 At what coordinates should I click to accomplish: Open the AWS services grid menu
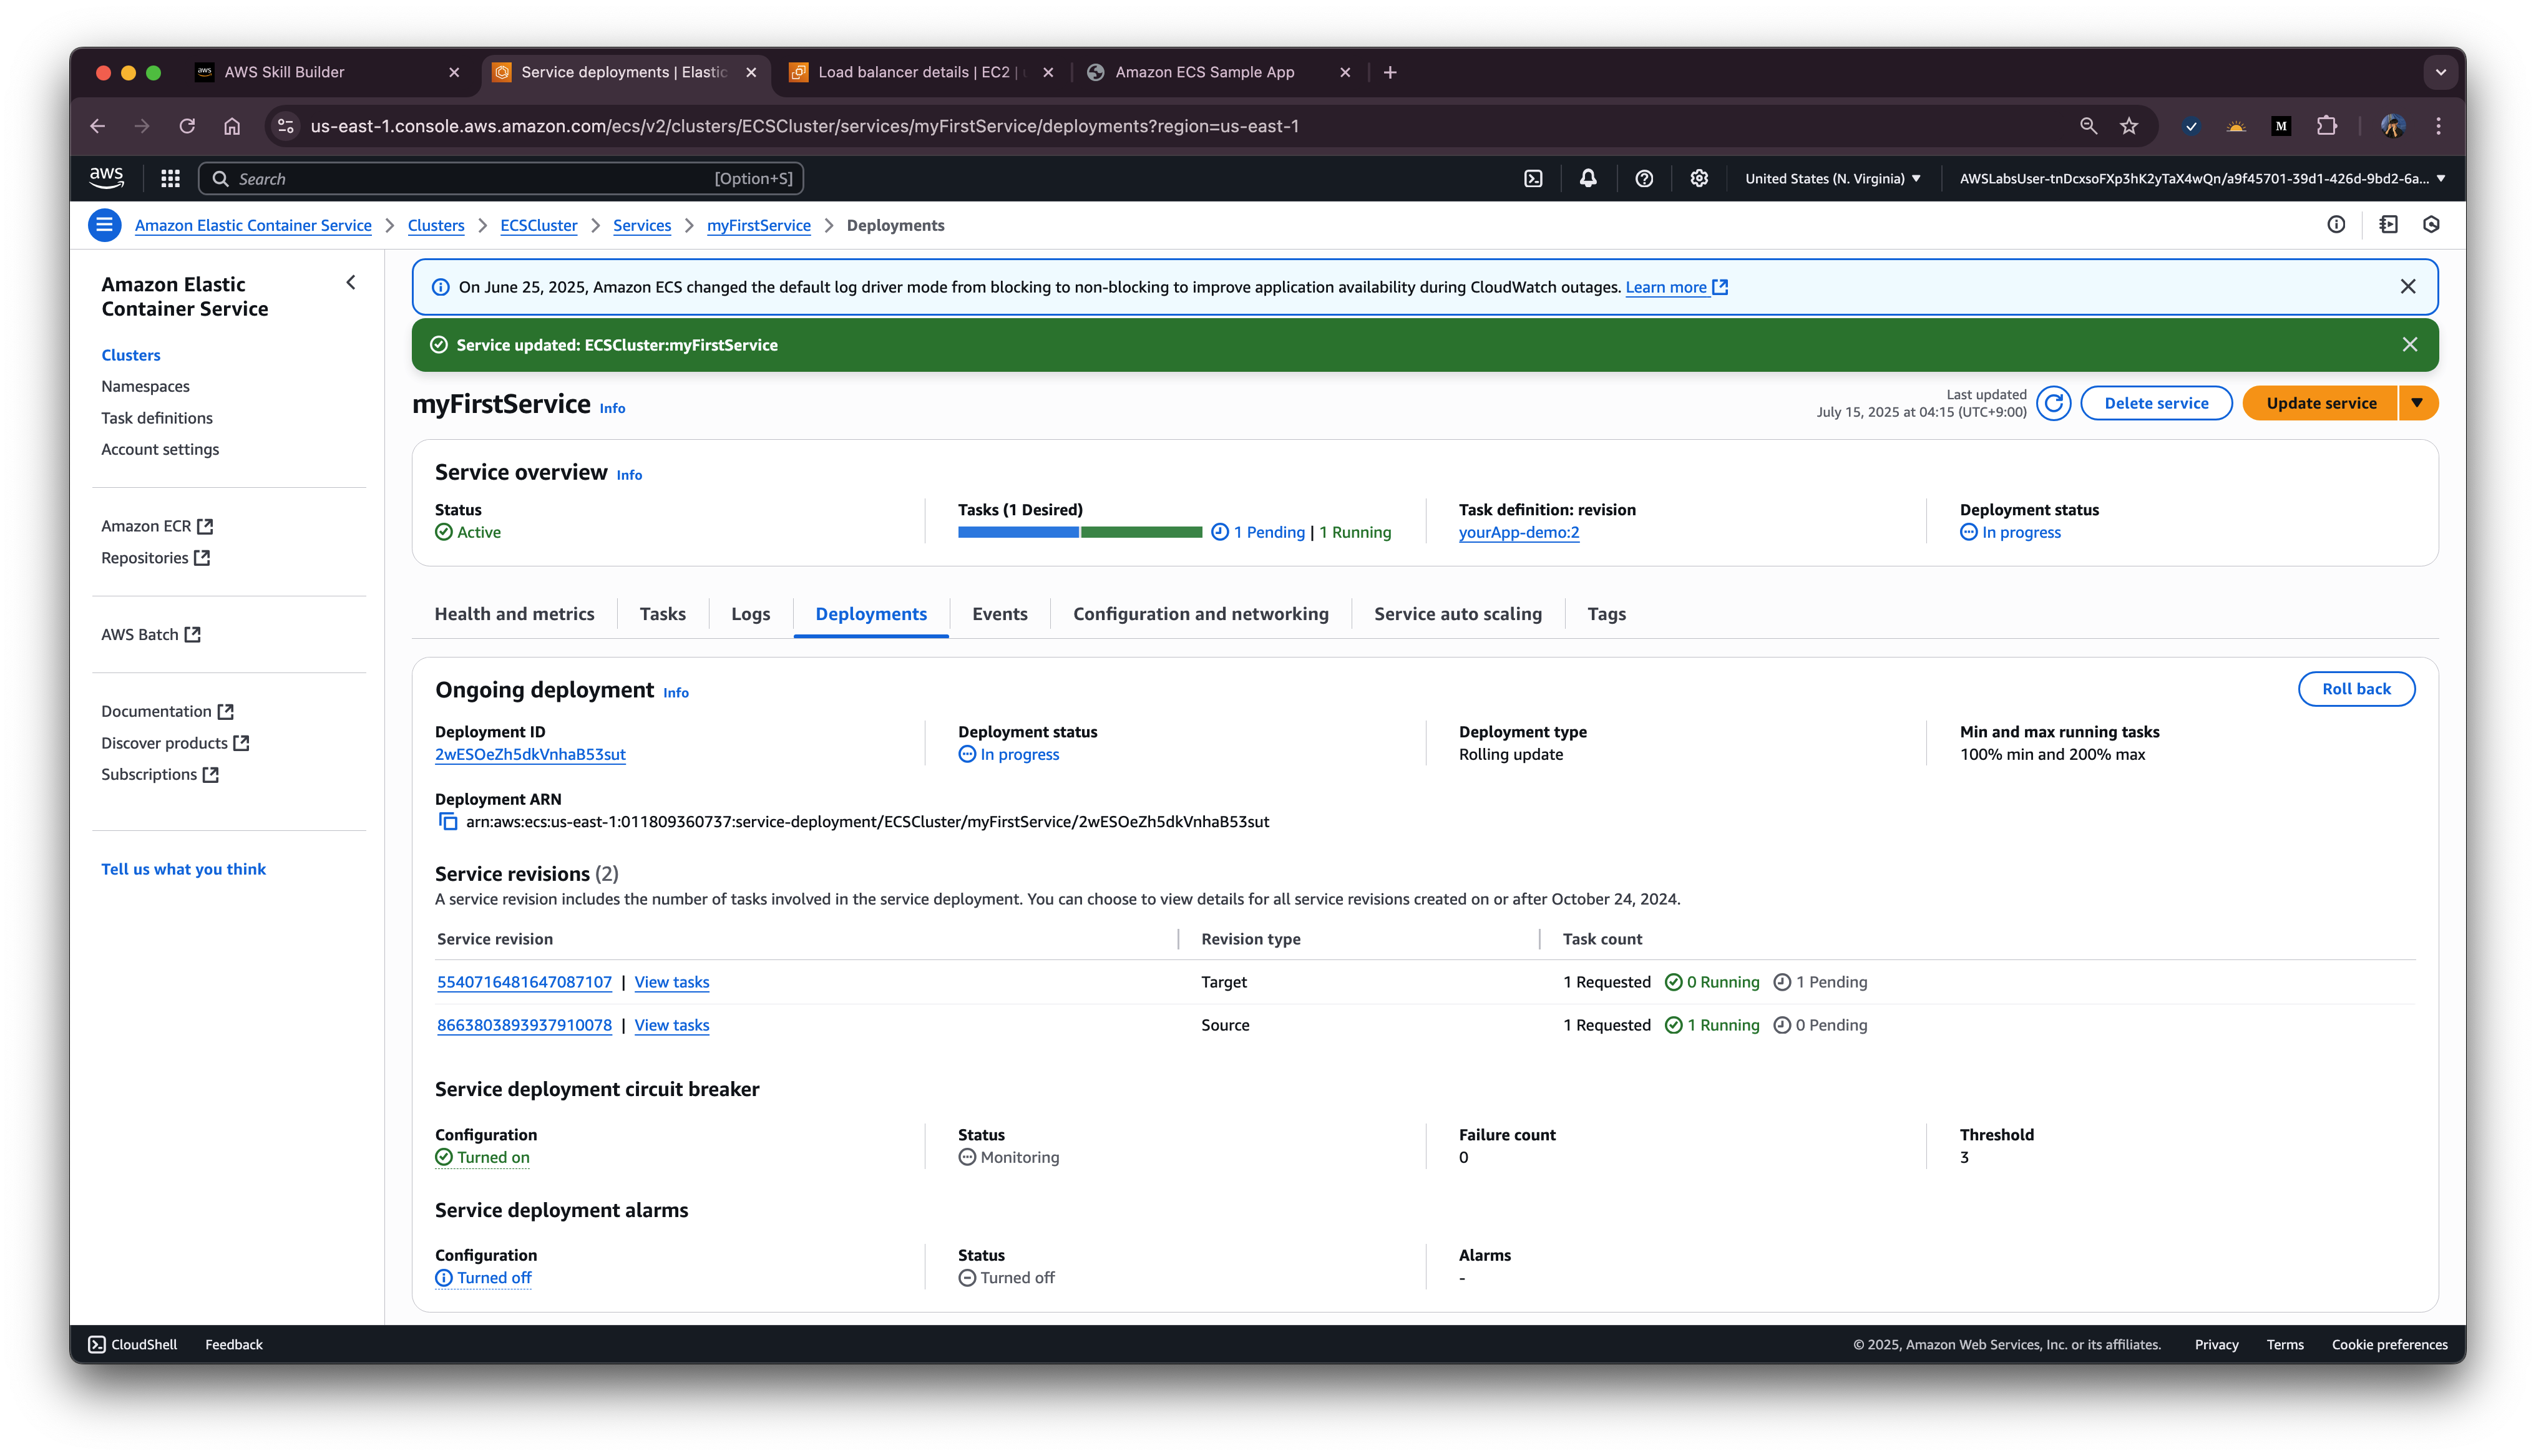coord(171,178)
